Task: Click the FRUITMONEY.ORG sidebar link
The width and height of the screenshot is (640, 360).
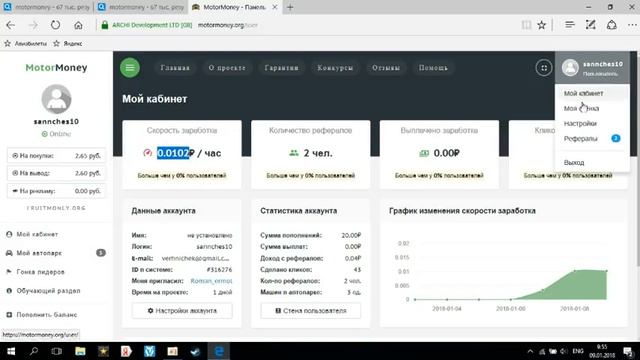Action: (56, 208)
